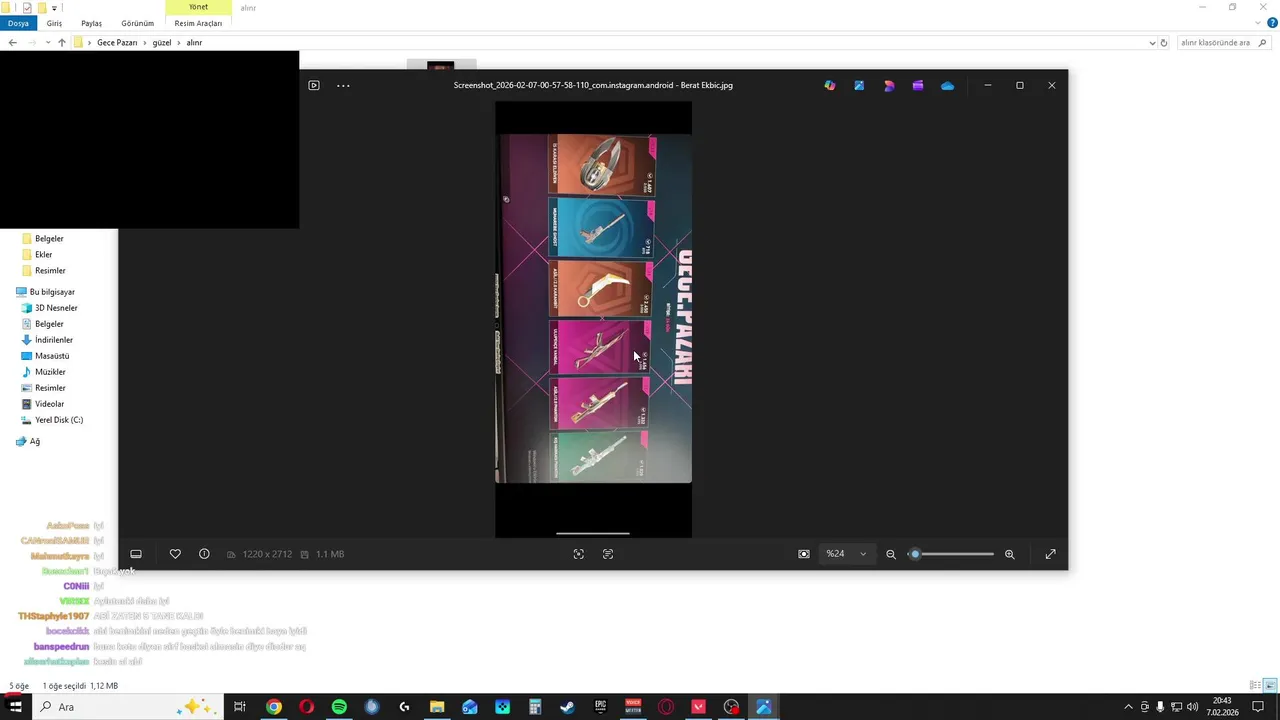Switch to the Paylaş ribbon tab
Screen dimensions: 1280x720
[x=91, y=23]
